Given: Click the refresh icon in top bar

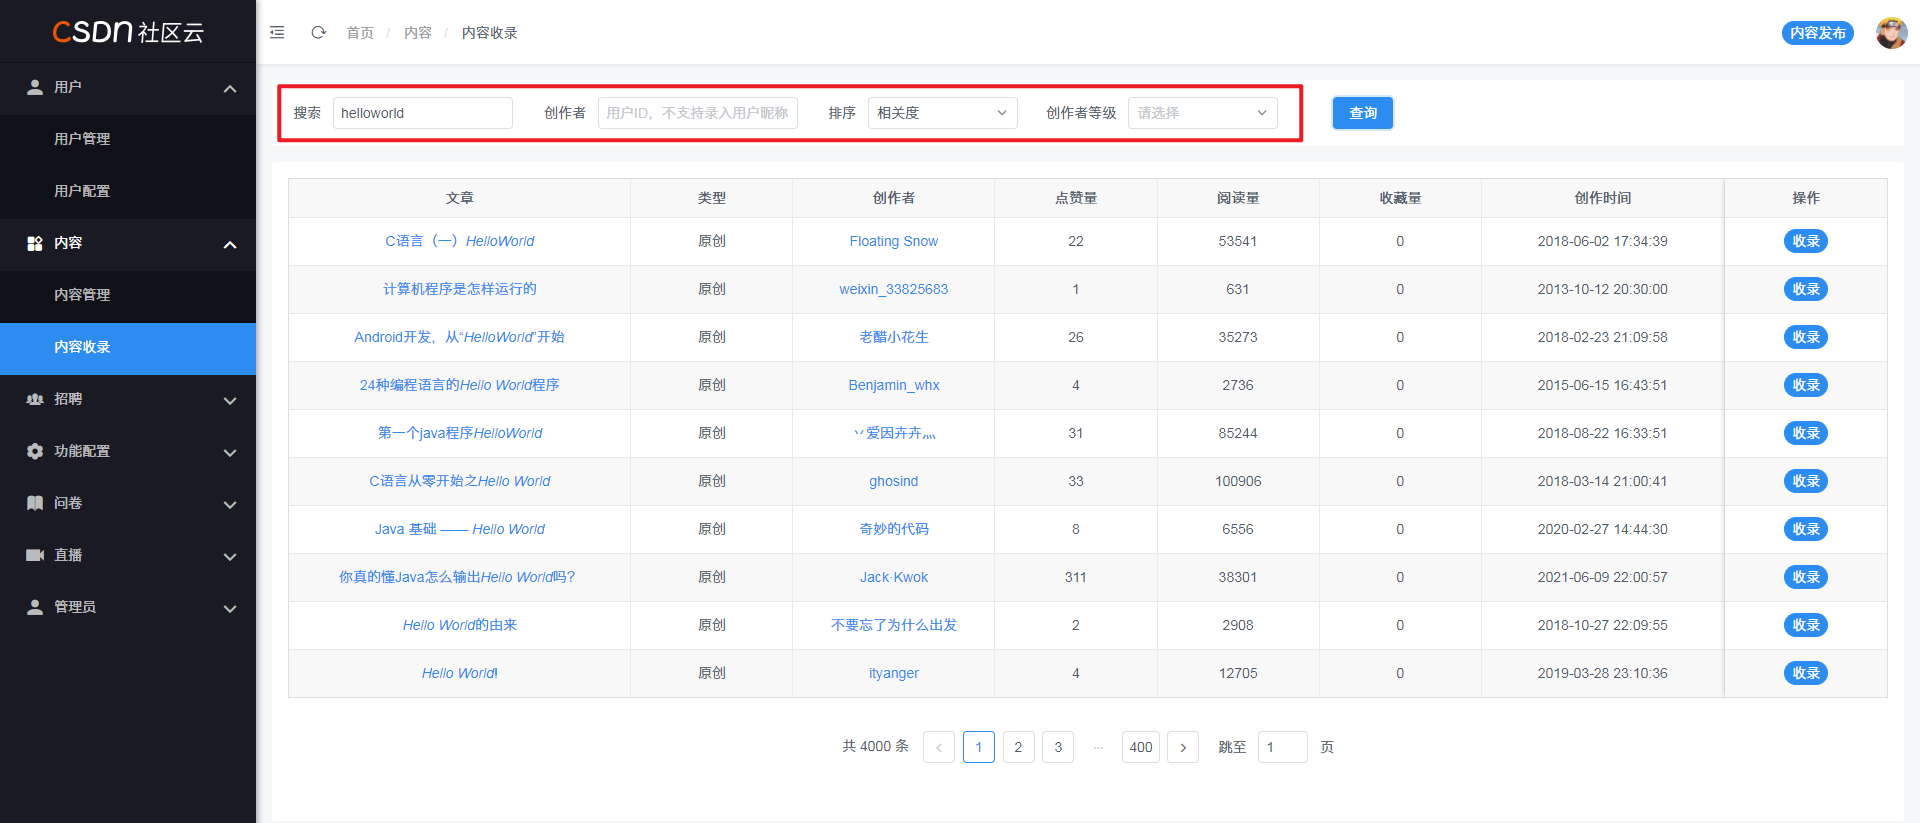Looking at the screenshot, I should pyautogui.click(x=318, y=33).
